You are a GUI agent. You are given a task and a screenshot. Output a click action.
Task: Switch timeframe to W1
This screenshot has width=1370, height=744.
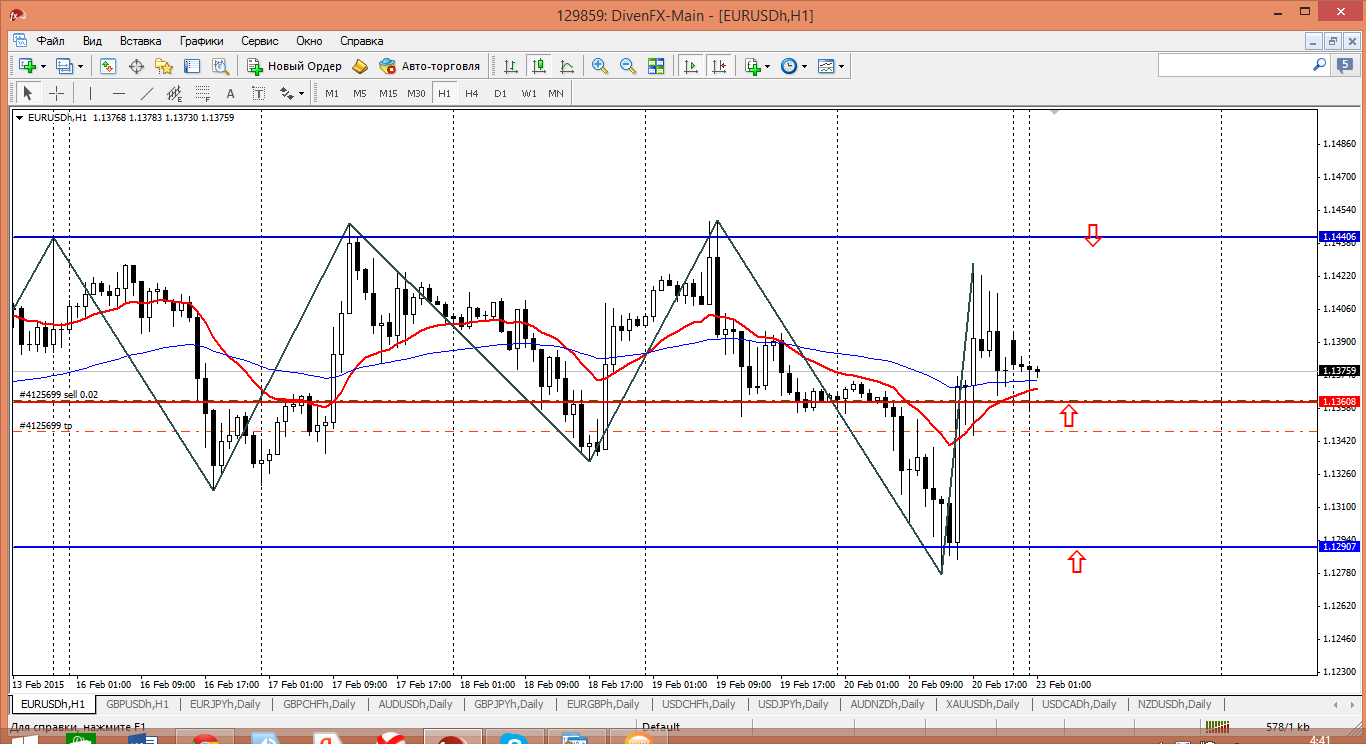pyautogui.click(x=528, y=93)
